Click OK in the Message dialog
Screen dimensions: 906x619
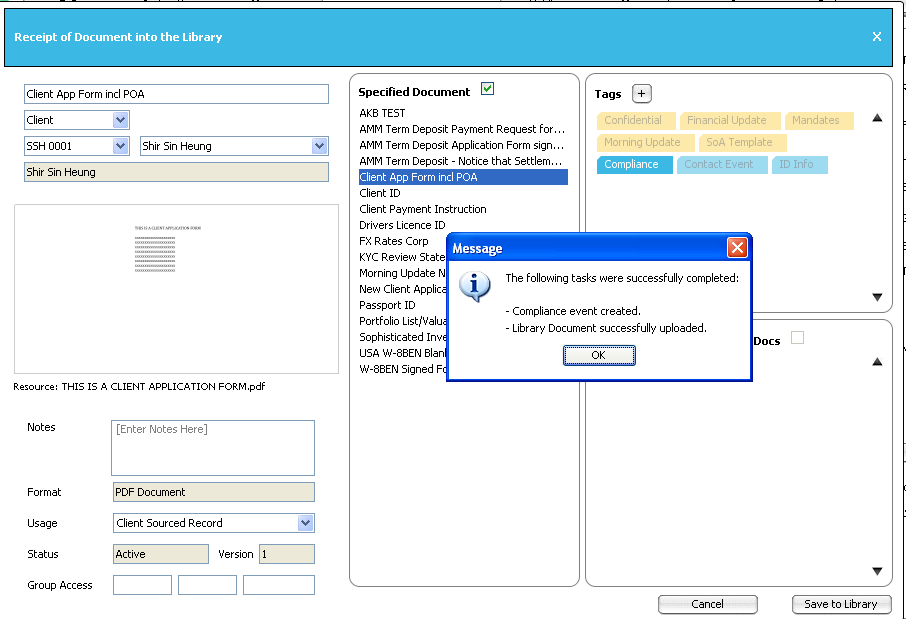pos(598,355)
